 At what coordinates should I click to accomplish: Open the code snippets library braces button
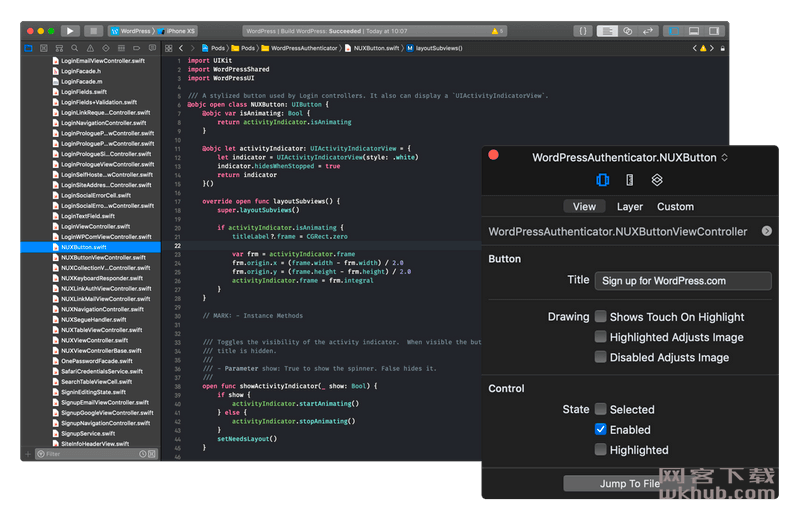pos(583,31)
